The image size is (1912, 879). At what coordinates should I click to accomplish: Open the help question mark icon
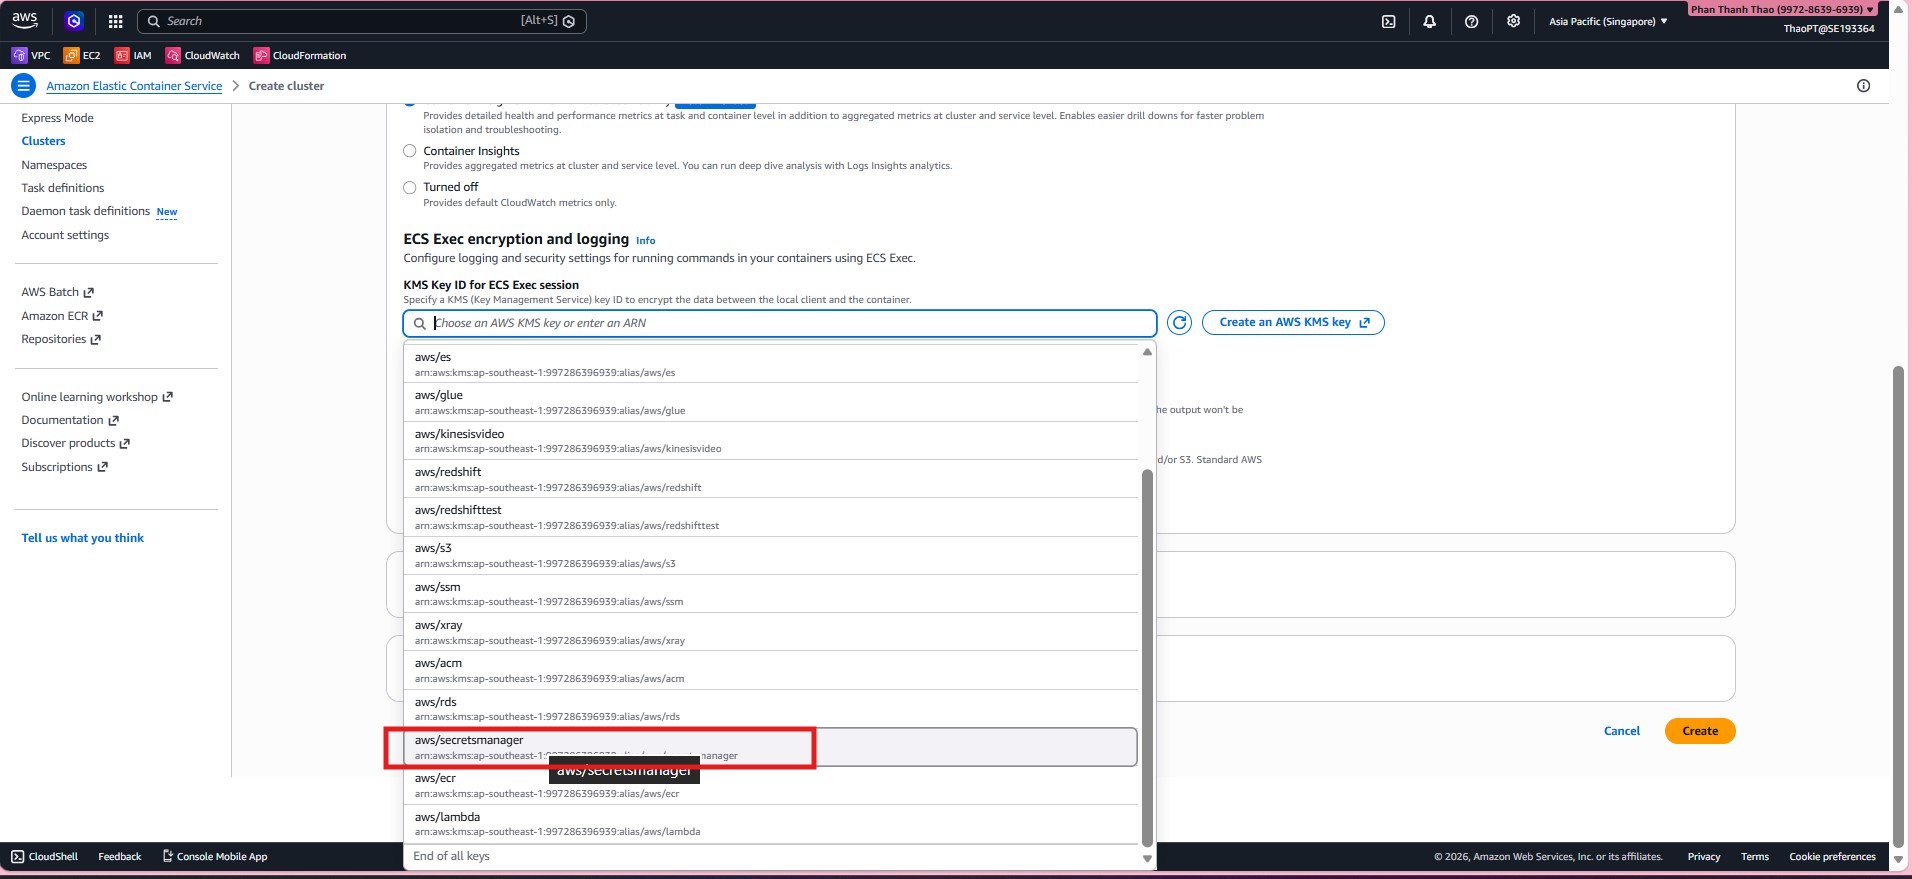[x=1471, y=21]
